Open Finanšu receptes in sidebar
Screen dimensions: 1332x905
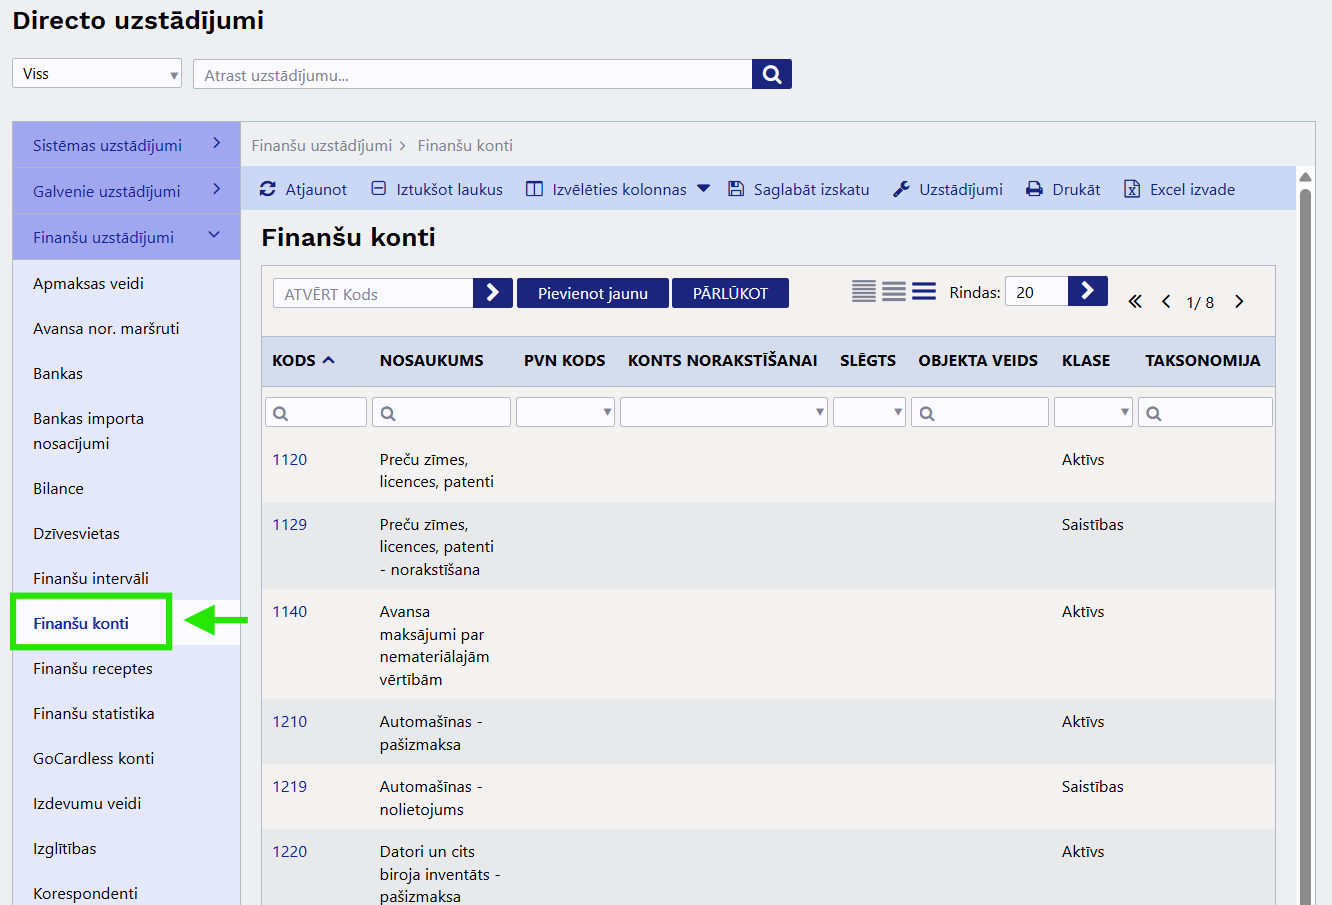click(x=93, y=668)
